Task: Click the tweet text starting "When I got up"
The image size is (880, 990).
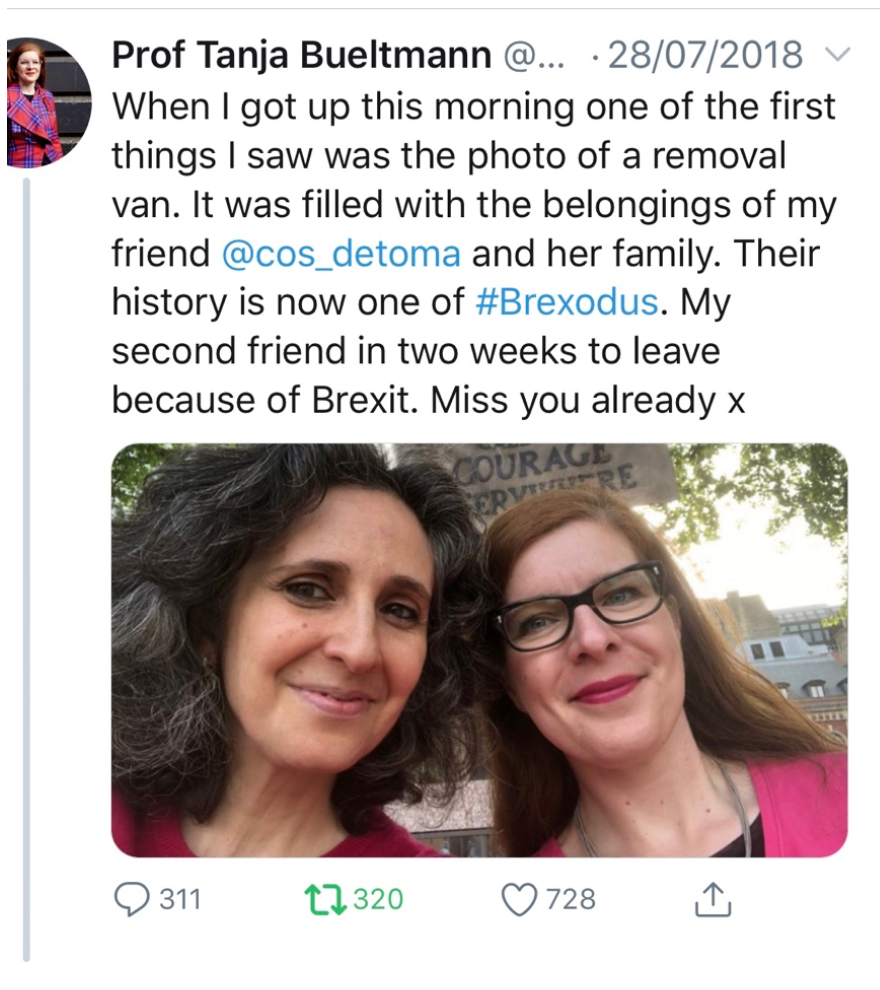Action: pyautogui.click(x=472, y=106)
